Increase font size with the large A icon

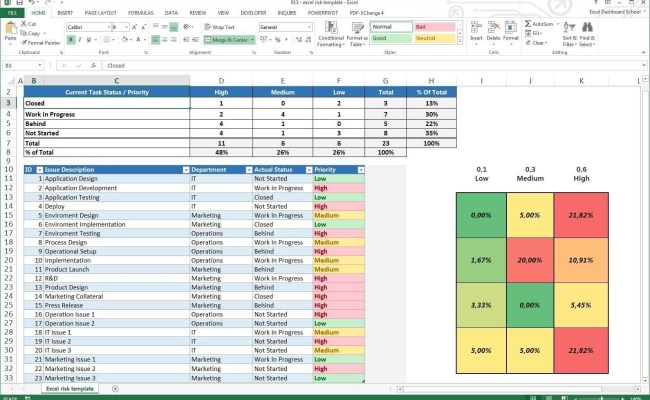pyautogui.click(x=134, y=27)
